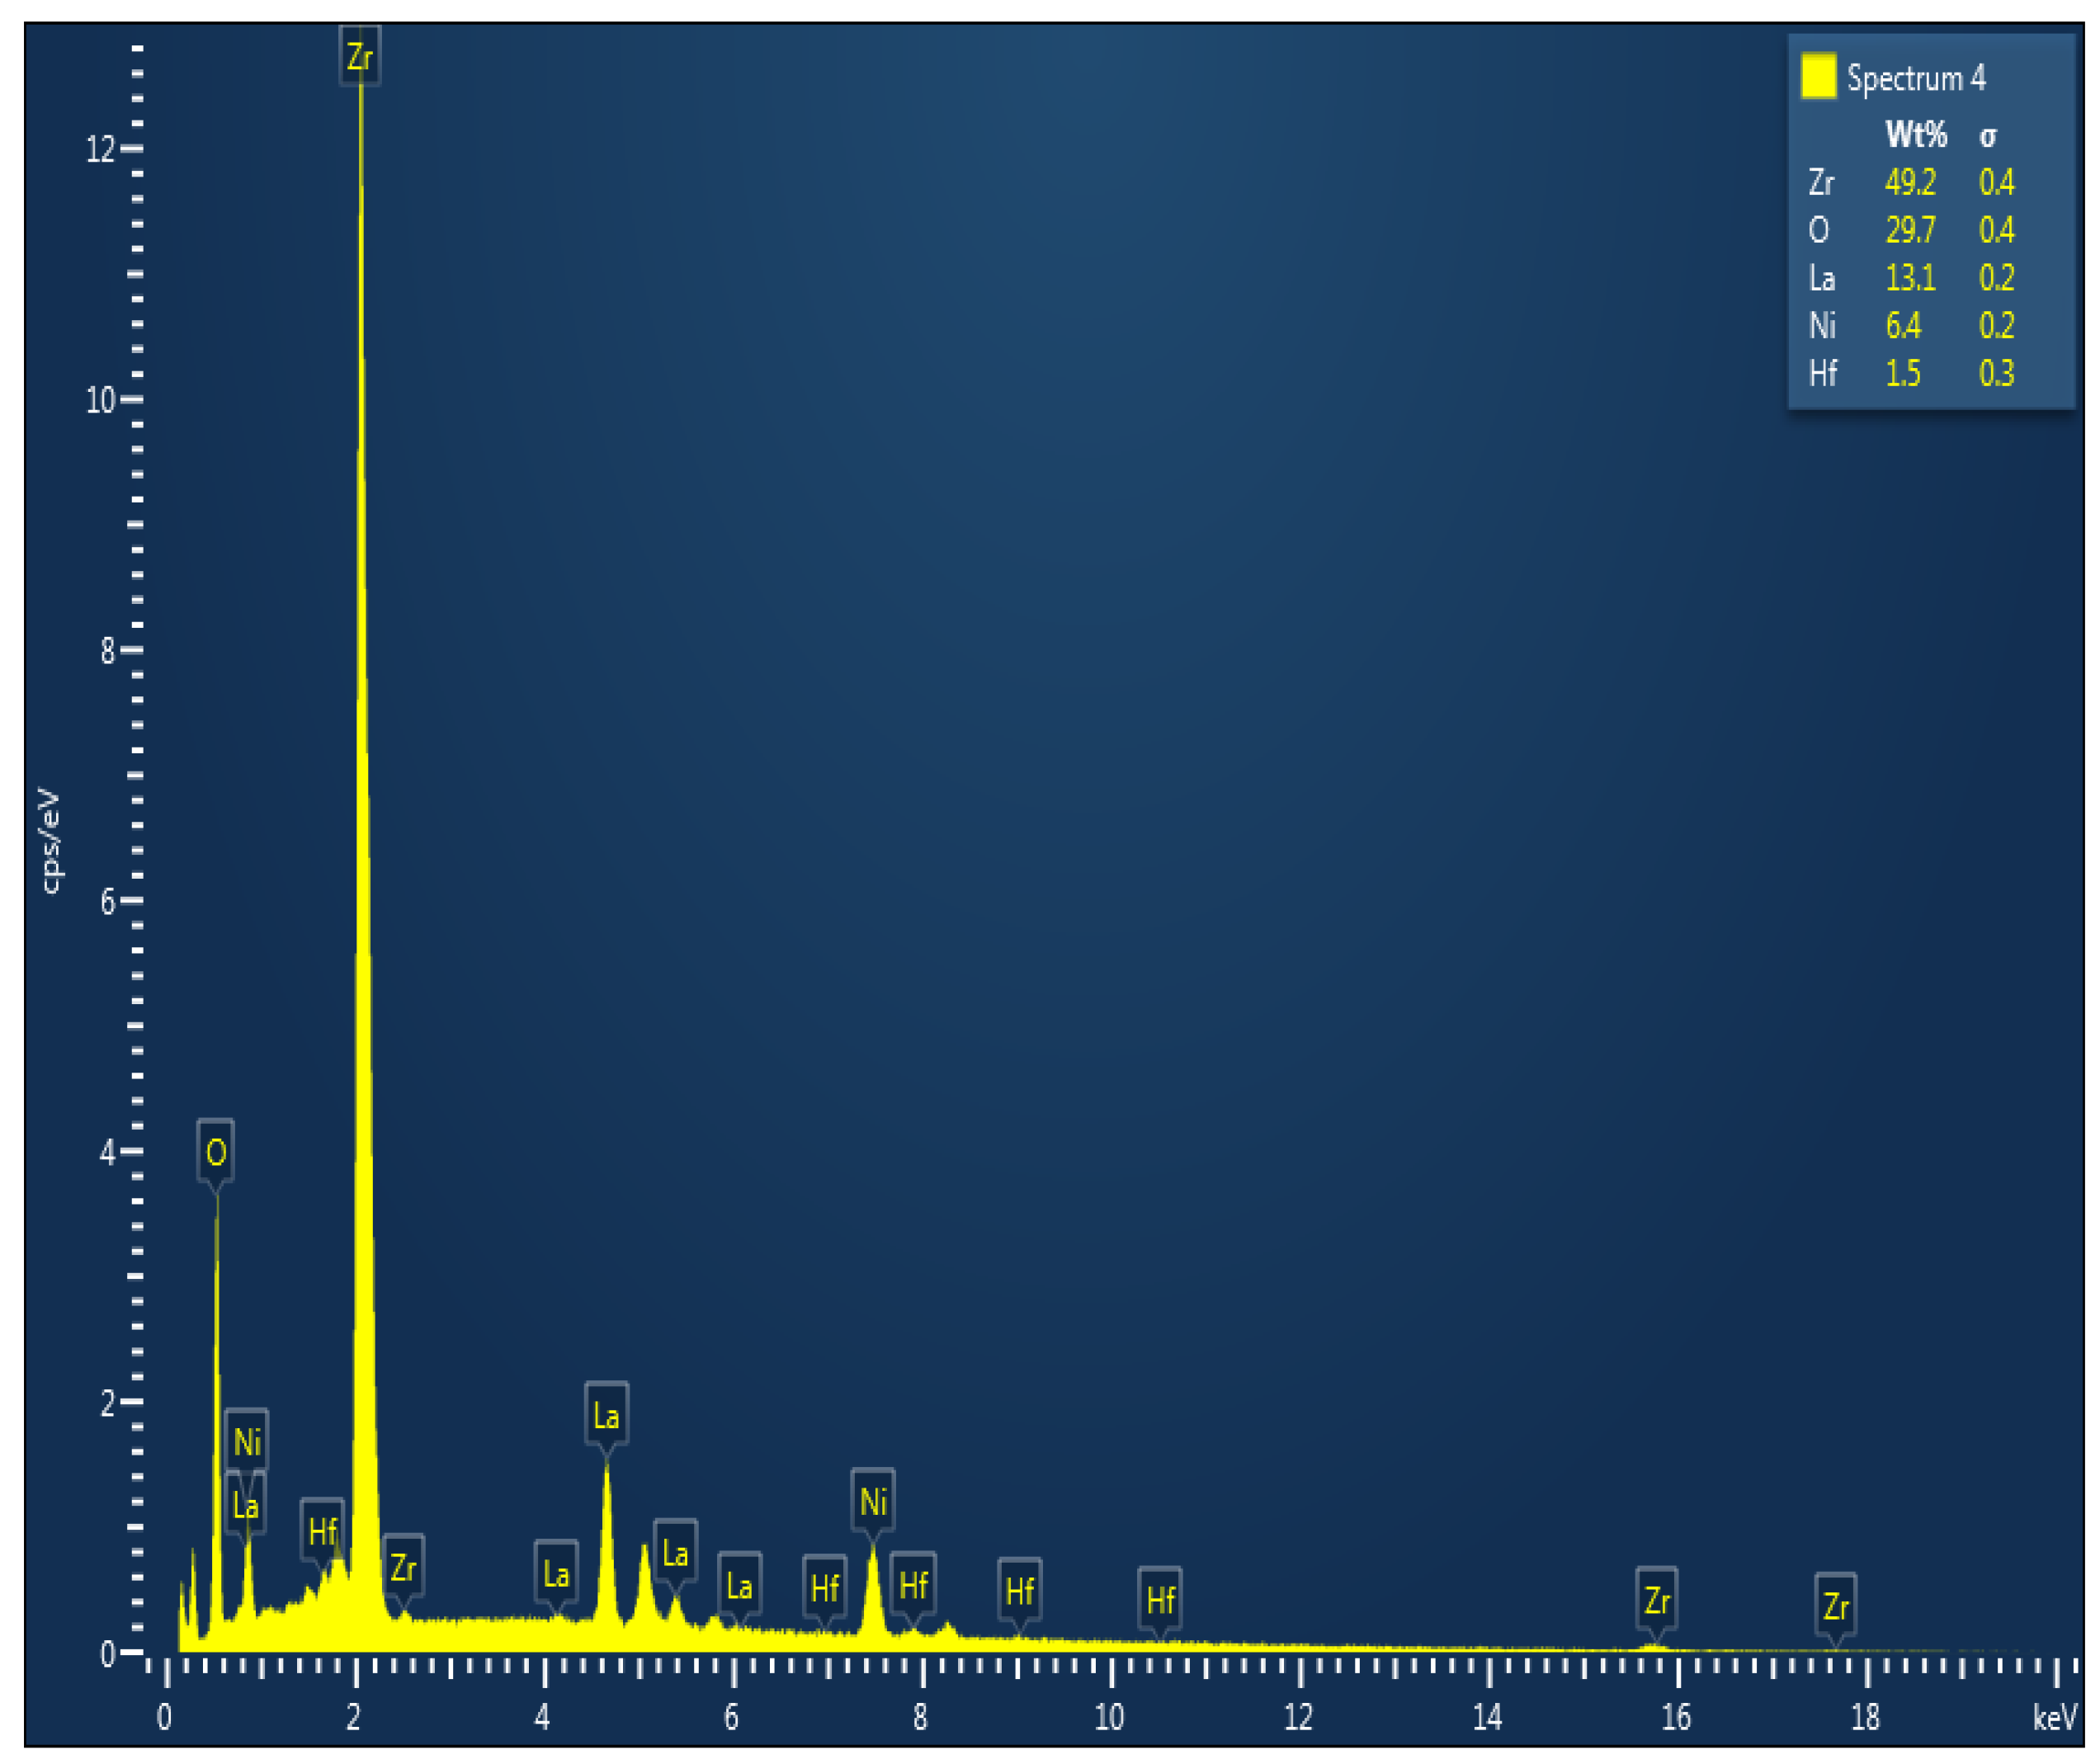Select the Hf label near 1.7 keV
Screen dimensions: 2100x1764
[323, 1532]
